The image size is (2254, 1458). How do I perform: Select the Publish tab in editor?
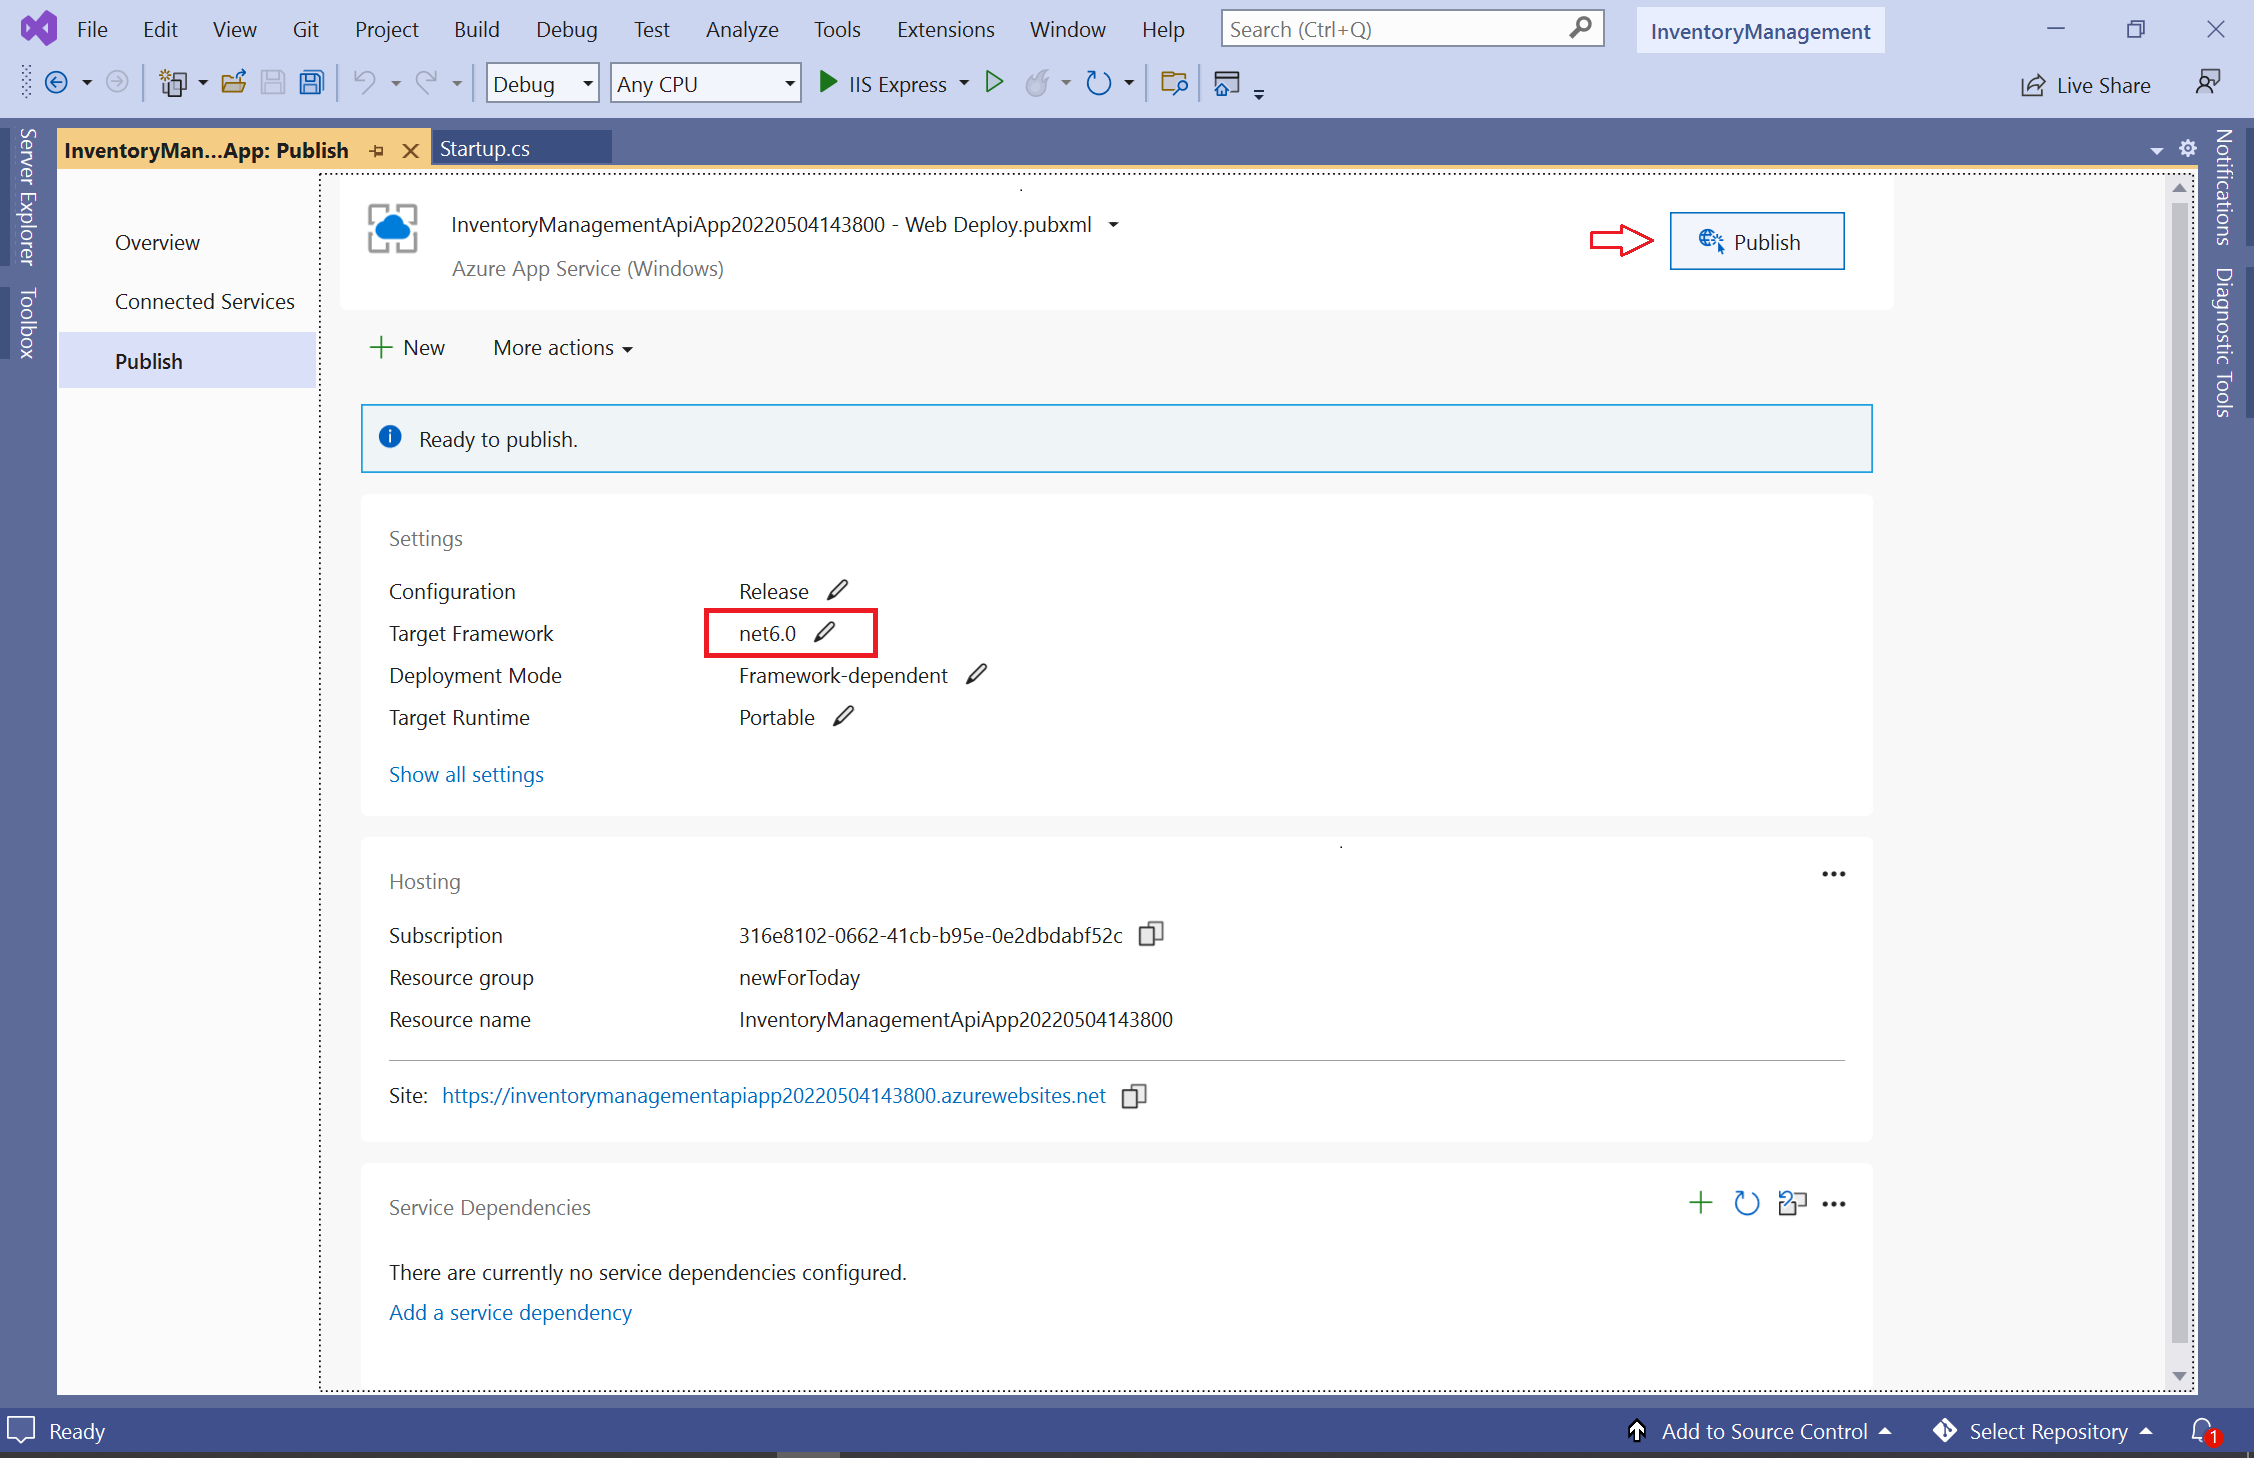(209, 148)
